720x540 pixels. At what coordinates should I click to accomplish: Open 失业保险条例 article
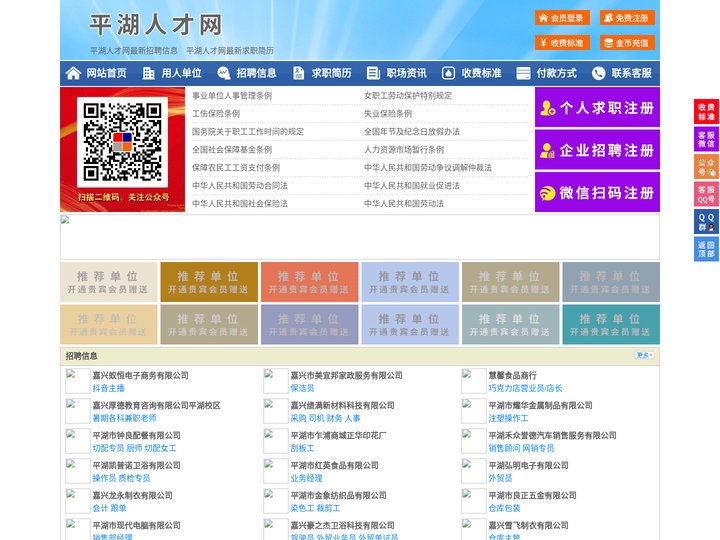click(x=388, y=113)
